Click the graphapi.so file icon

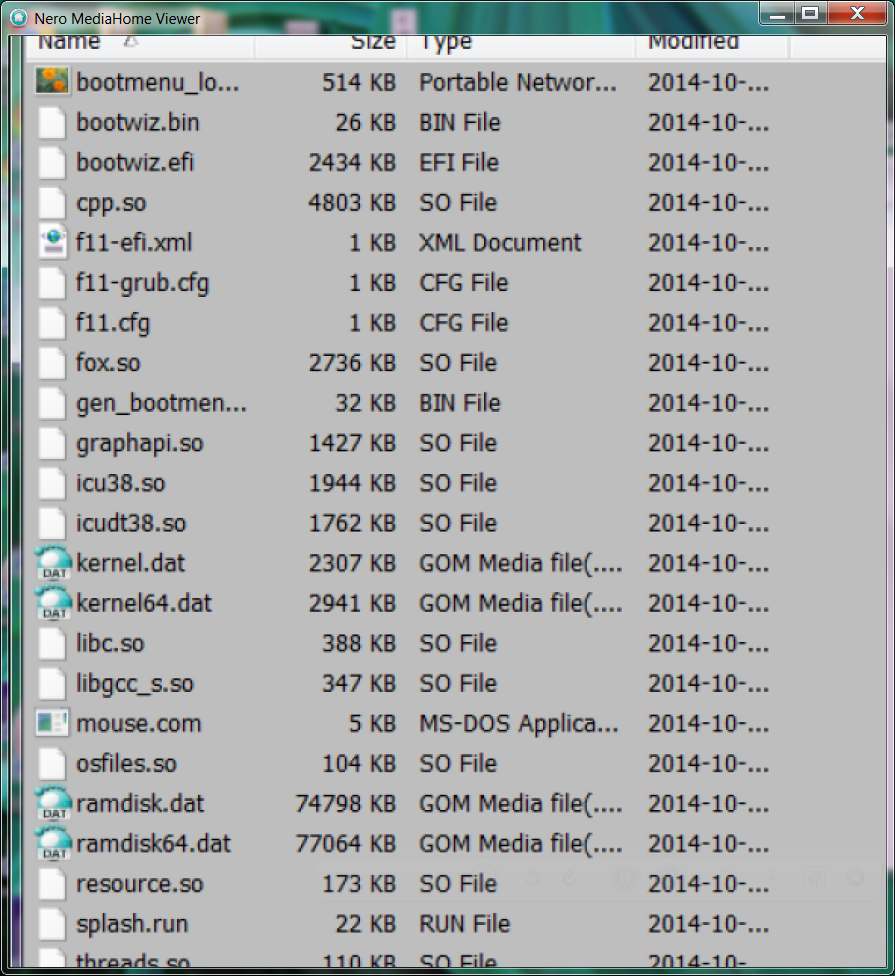pos(52,443)
